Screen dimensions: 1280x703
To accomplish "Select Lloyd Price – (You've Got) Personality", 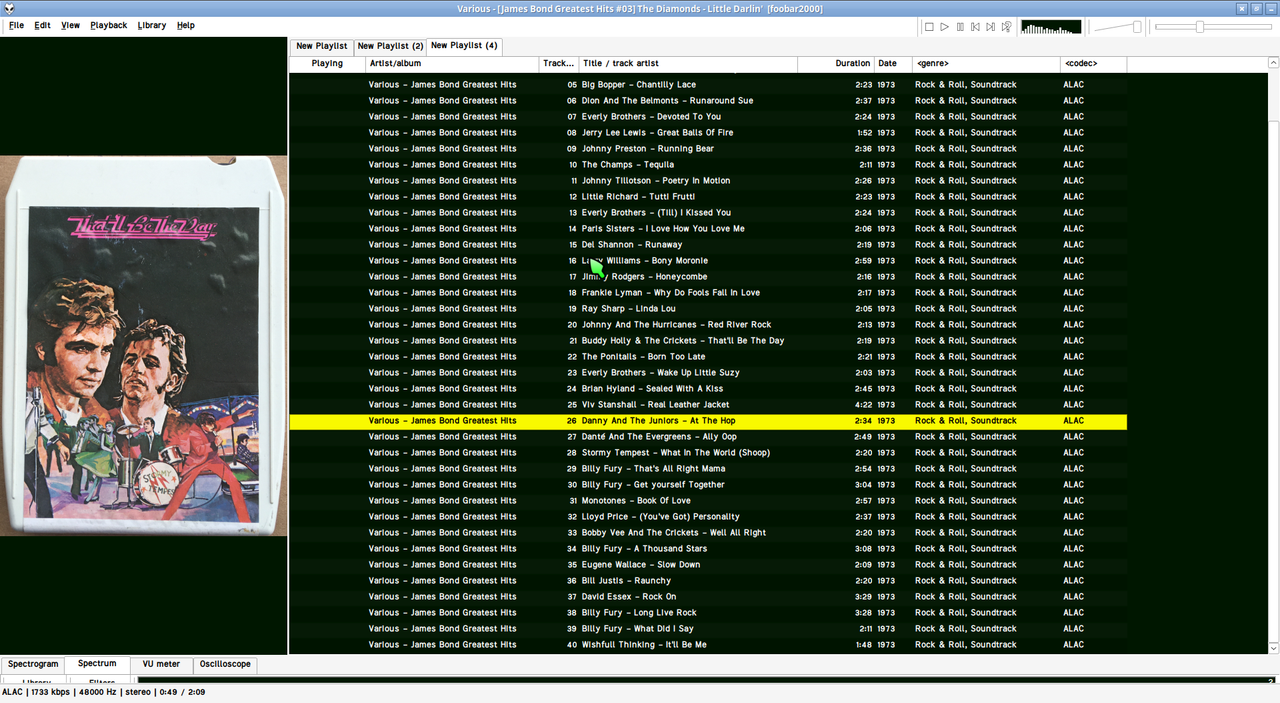I will point(708,517).
